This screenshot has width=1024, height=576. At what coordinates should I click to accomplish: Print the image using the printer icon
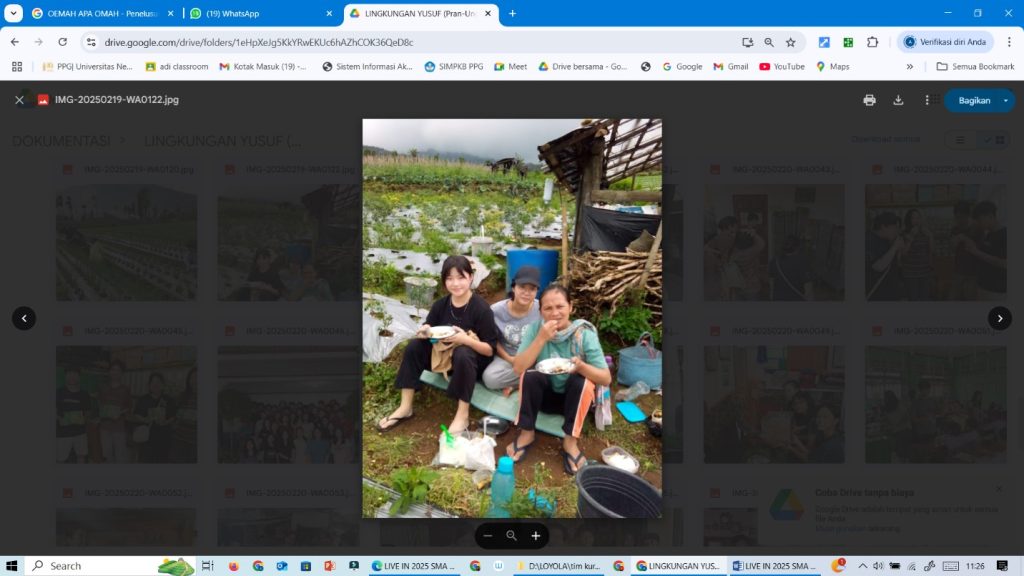coord(869,100)
